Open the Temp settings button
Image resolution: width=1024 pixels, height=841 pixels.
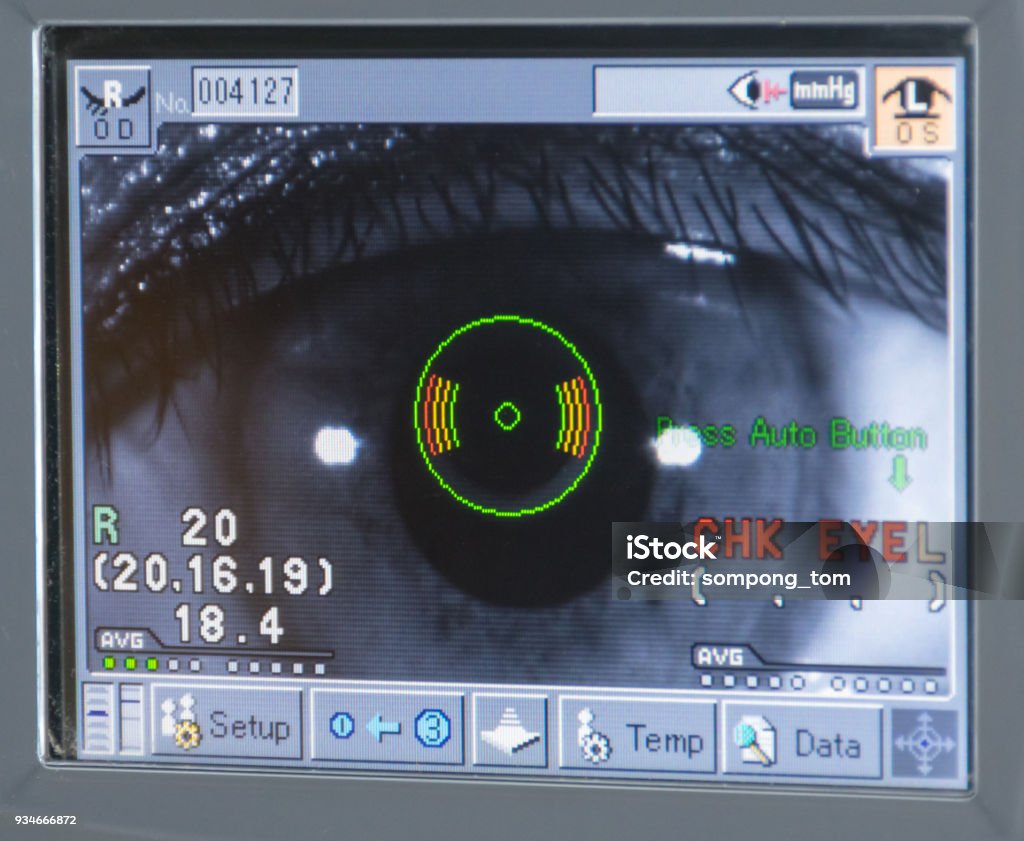(x=637, y=737)
